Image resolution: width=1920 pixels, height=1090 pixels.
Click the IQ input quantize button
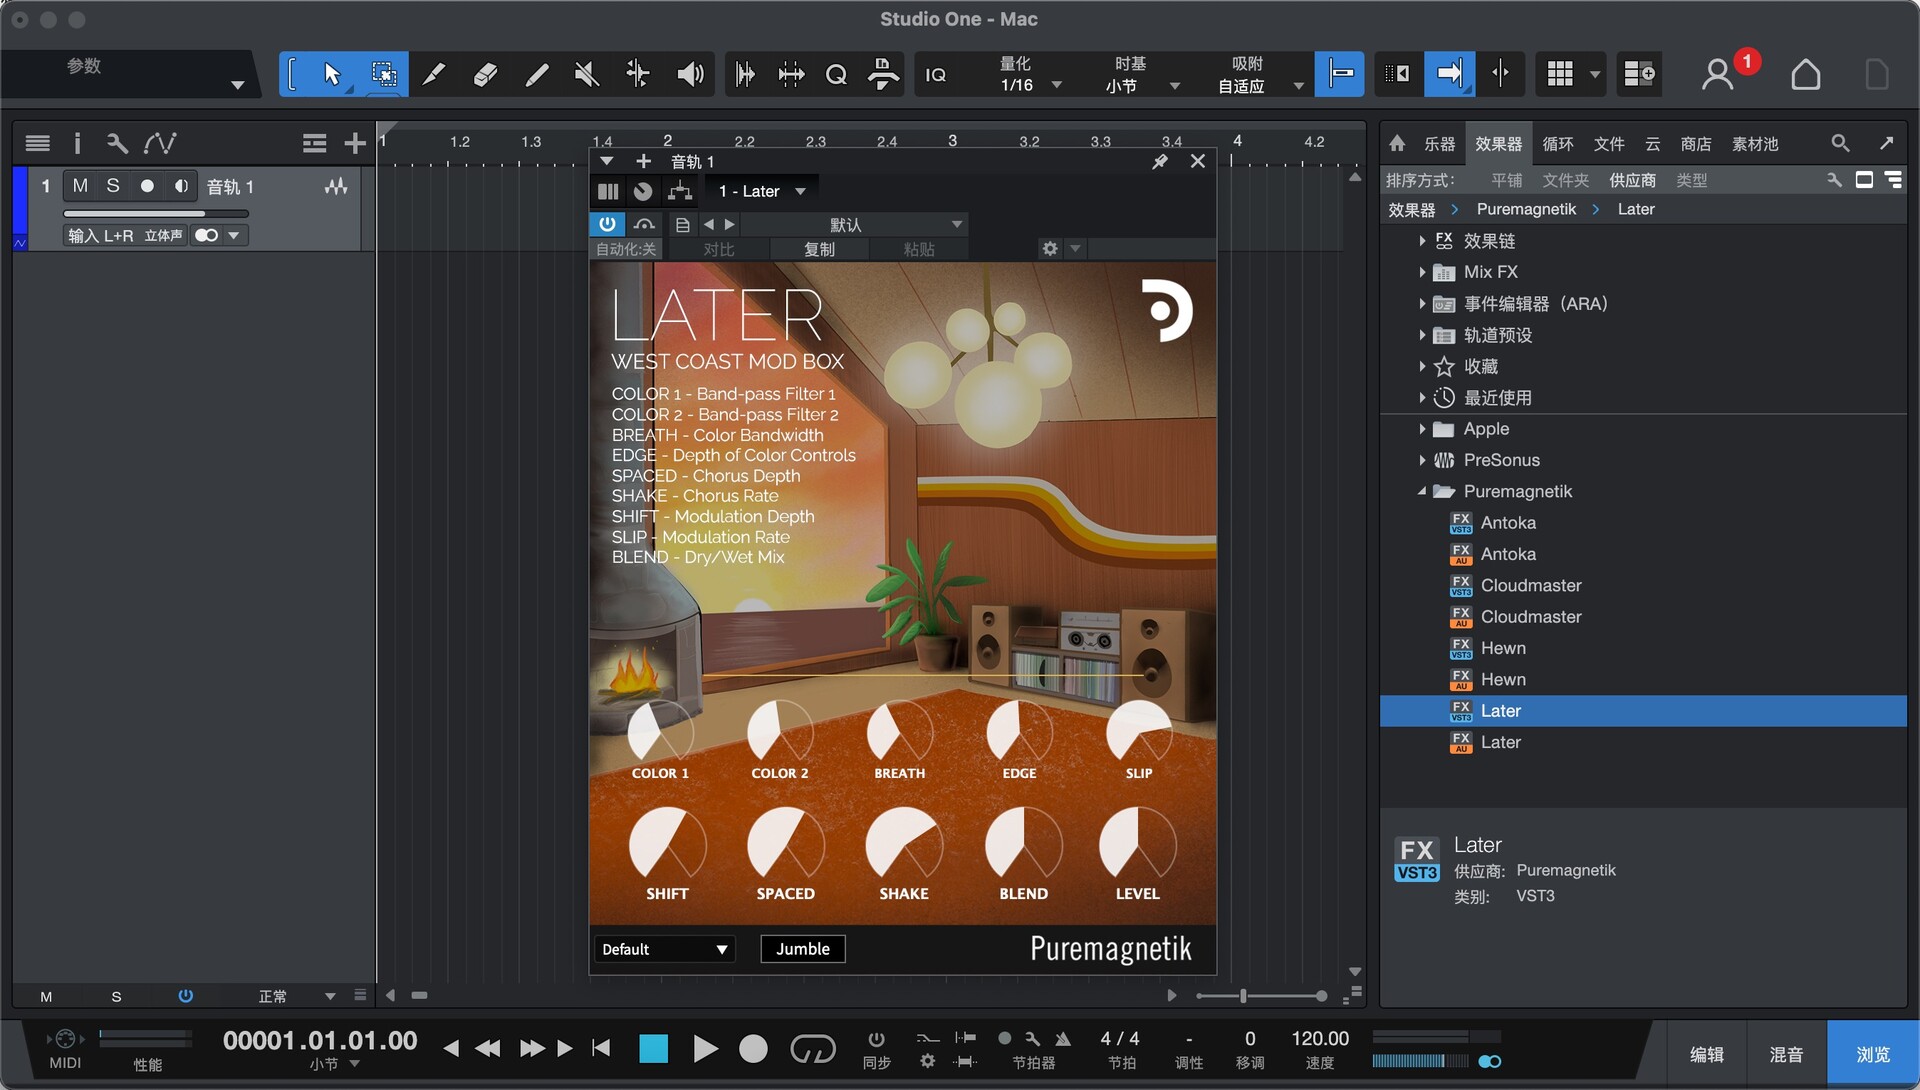936,75
